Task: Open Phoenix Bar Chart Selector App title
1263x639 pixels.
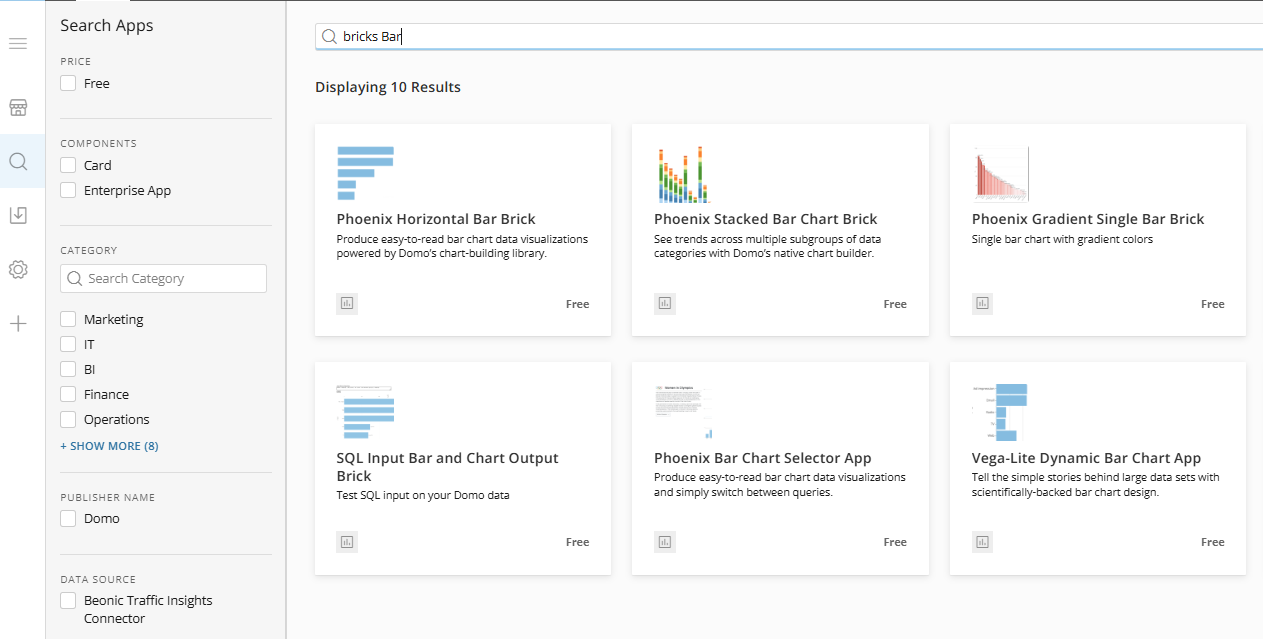Action: [763, 458]
